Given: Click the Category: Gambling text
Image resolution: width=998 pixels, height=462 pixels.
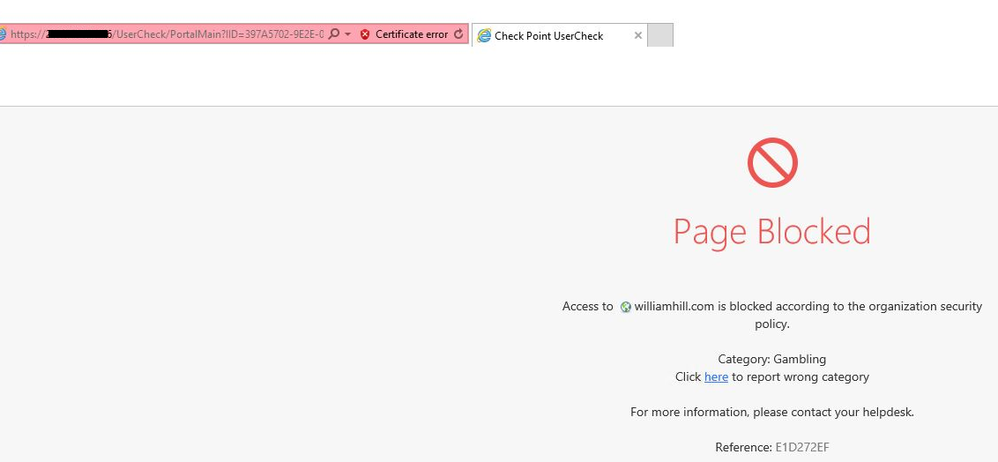Looking at the screenshot, I should (x=771, y=359).
